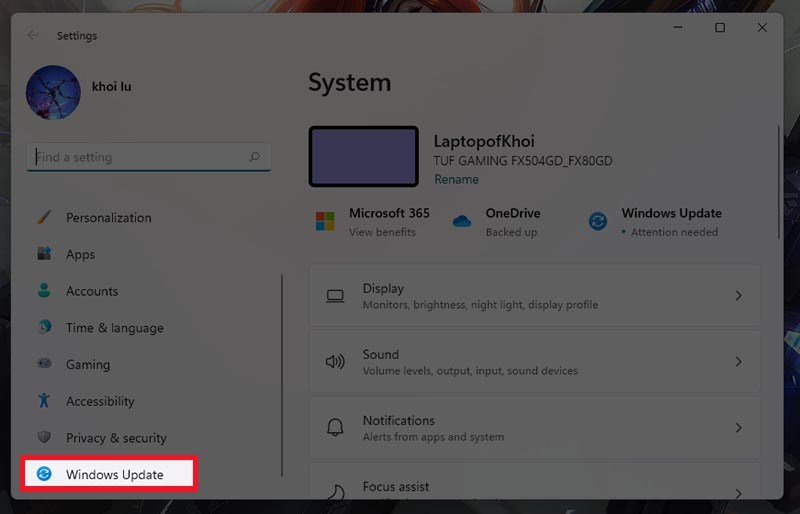Click the Notifications bell icon
Image resolution: width=800 pixels, height=514 pixels.
point(335,427)
